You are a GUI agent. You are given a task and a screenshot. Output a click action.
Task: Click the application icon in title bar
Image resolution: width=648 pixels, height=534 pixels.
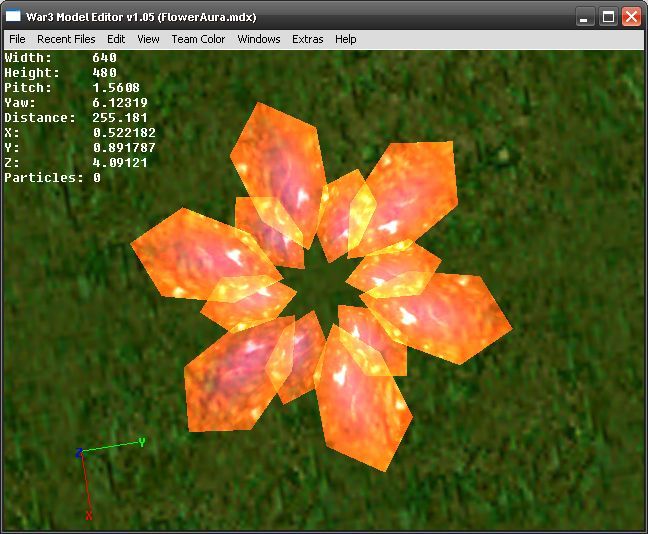[13, 16]
